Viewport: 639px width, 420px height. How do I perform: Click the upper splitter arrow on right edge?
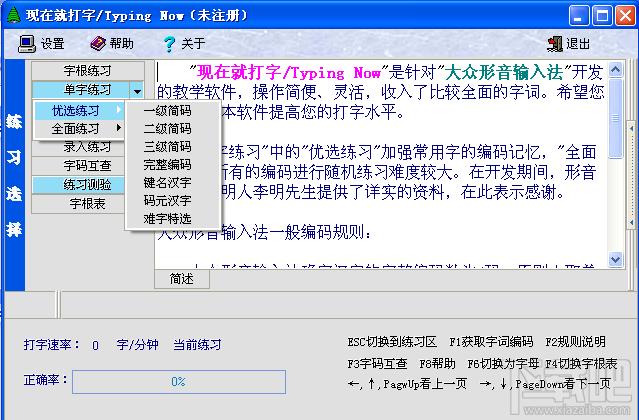[632, 129]
